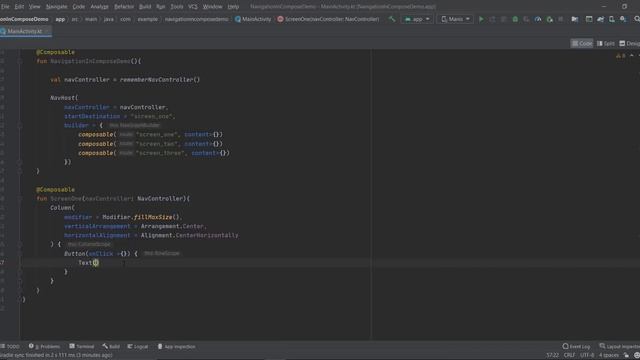This screenshot has width=640, height=360.
Task: Click the example breadcrumb in navigation bar
Action: 147,19
